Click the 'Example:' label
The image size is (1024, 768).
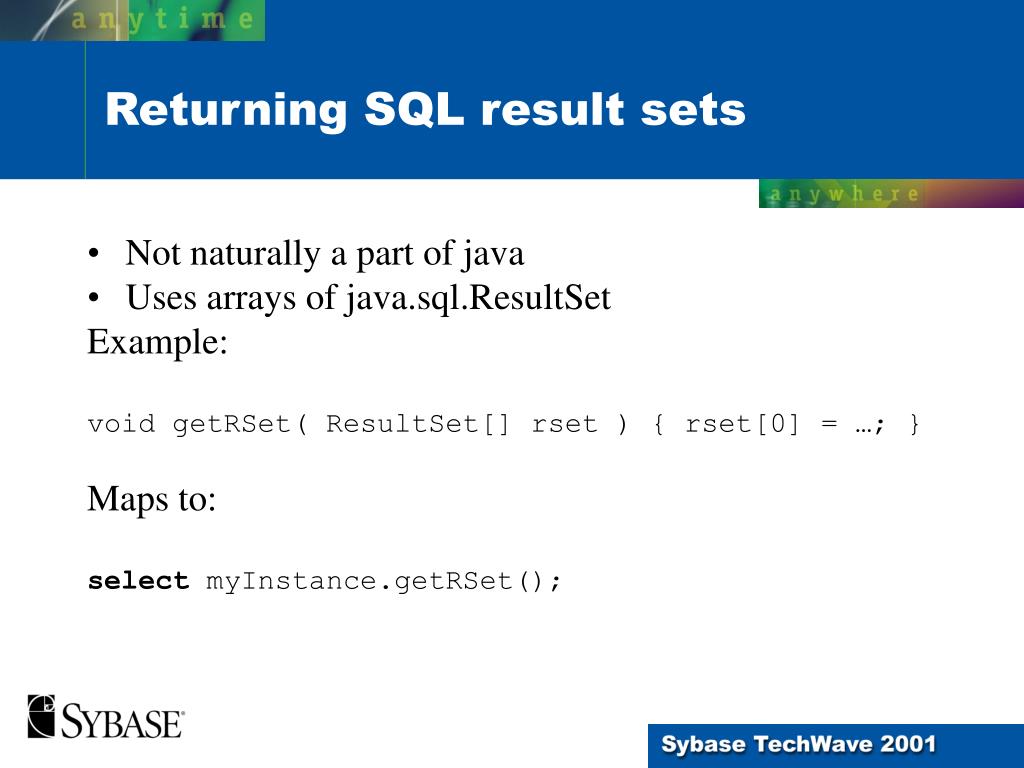point(157,342)
